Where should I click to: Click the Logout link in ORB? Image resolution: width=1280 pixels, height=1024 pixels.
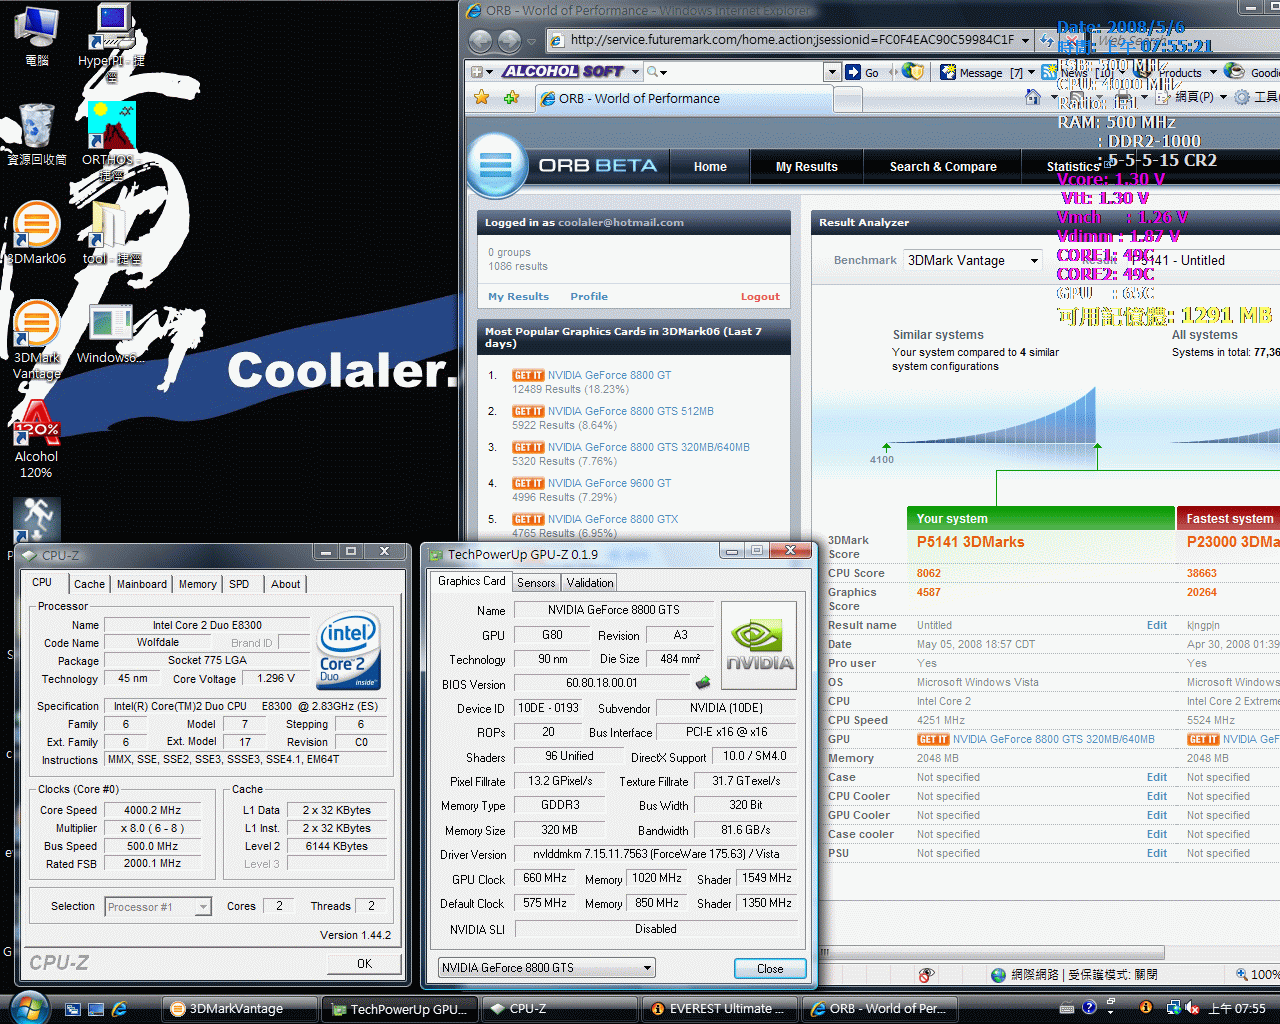[x=760, y=297]
